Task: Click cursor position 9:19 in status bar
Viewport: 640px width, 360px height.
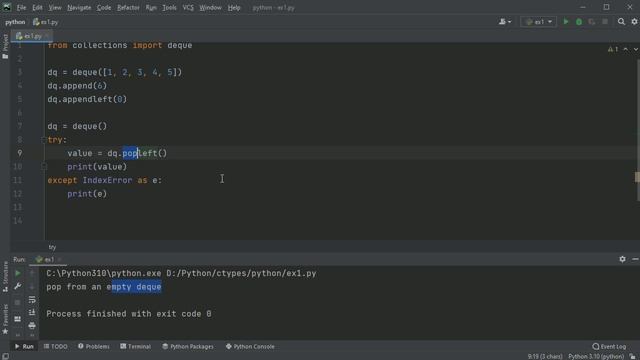Action: [545, 356]
